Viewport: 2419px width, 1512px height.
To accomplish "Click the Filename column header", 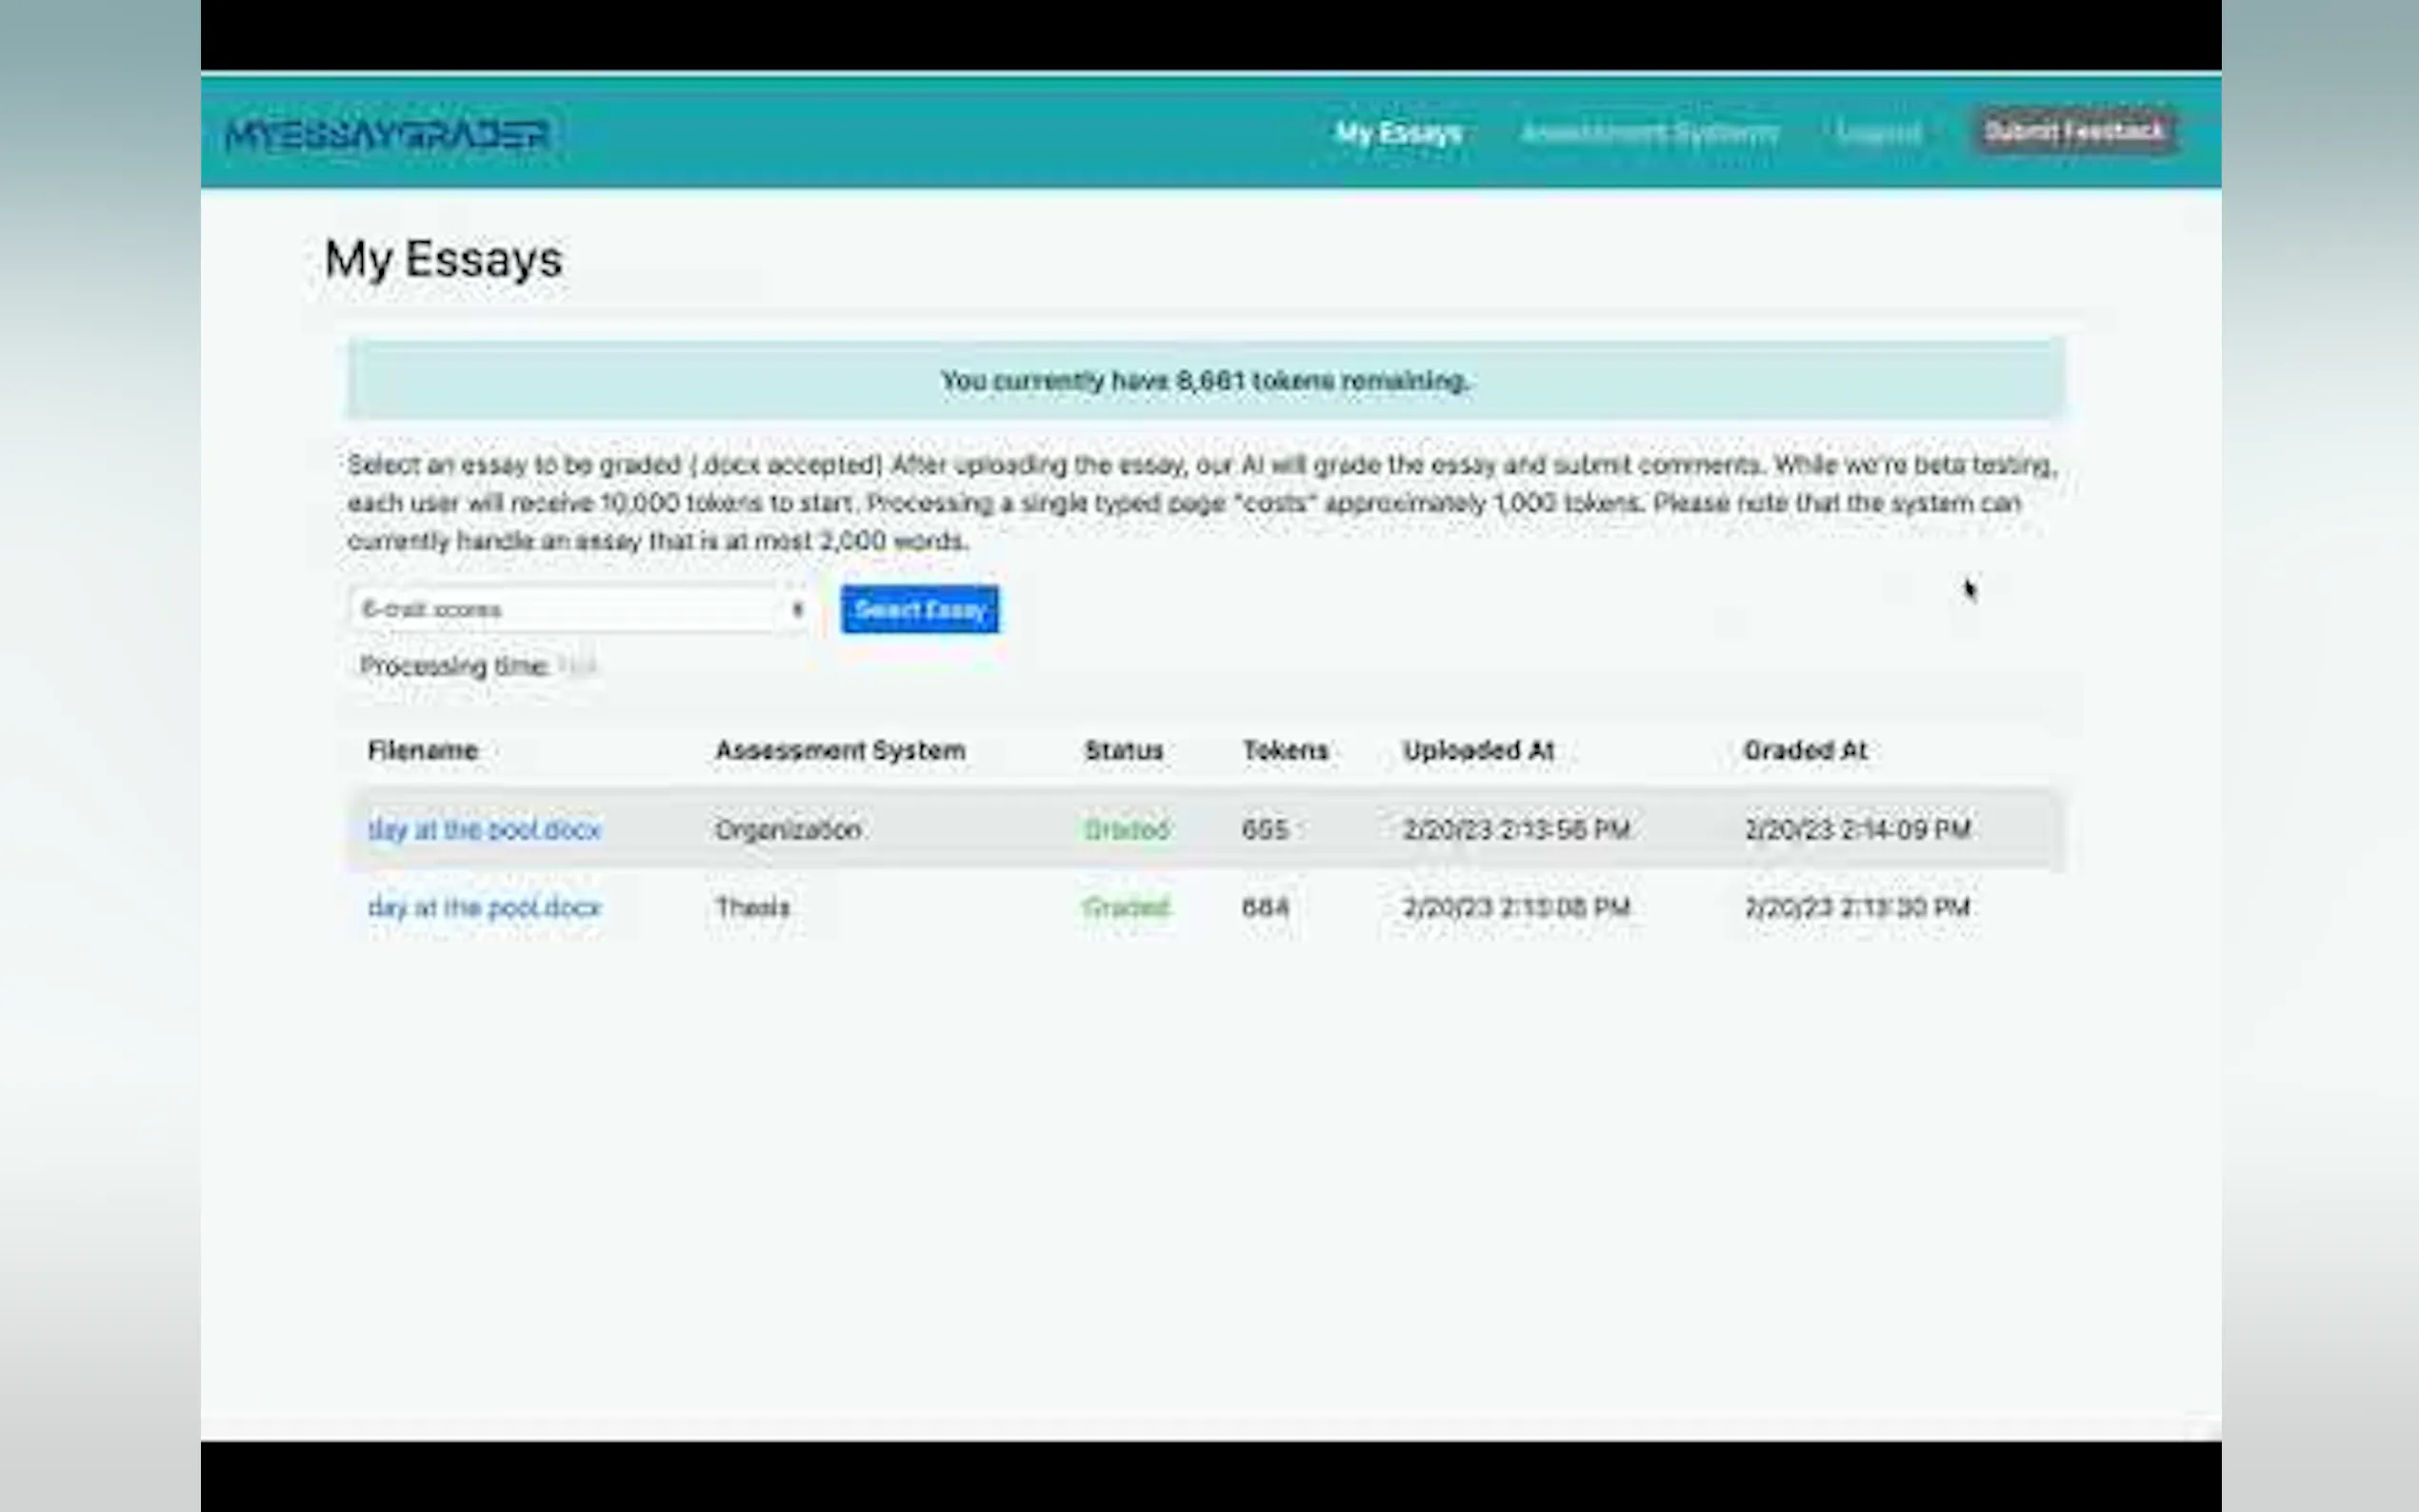I will coord(422,751).
